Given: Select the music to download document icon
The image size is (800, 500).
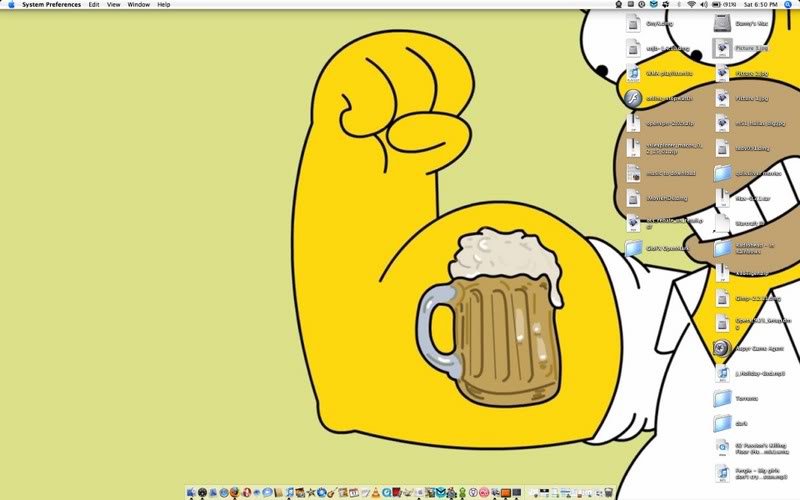Looking at the screenshot, I should pyautogui.click(x=633, y=173).
